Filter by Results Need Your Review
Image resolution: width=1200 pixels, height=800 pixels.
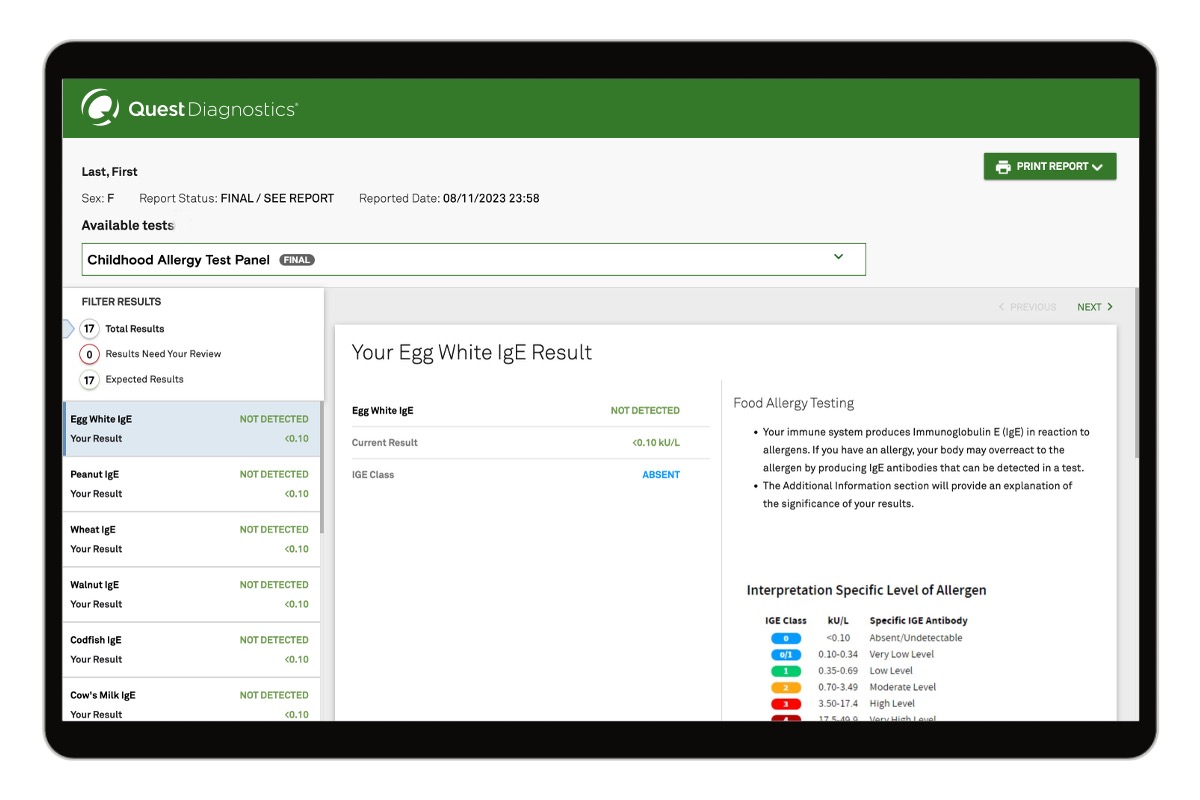[90, 354]
